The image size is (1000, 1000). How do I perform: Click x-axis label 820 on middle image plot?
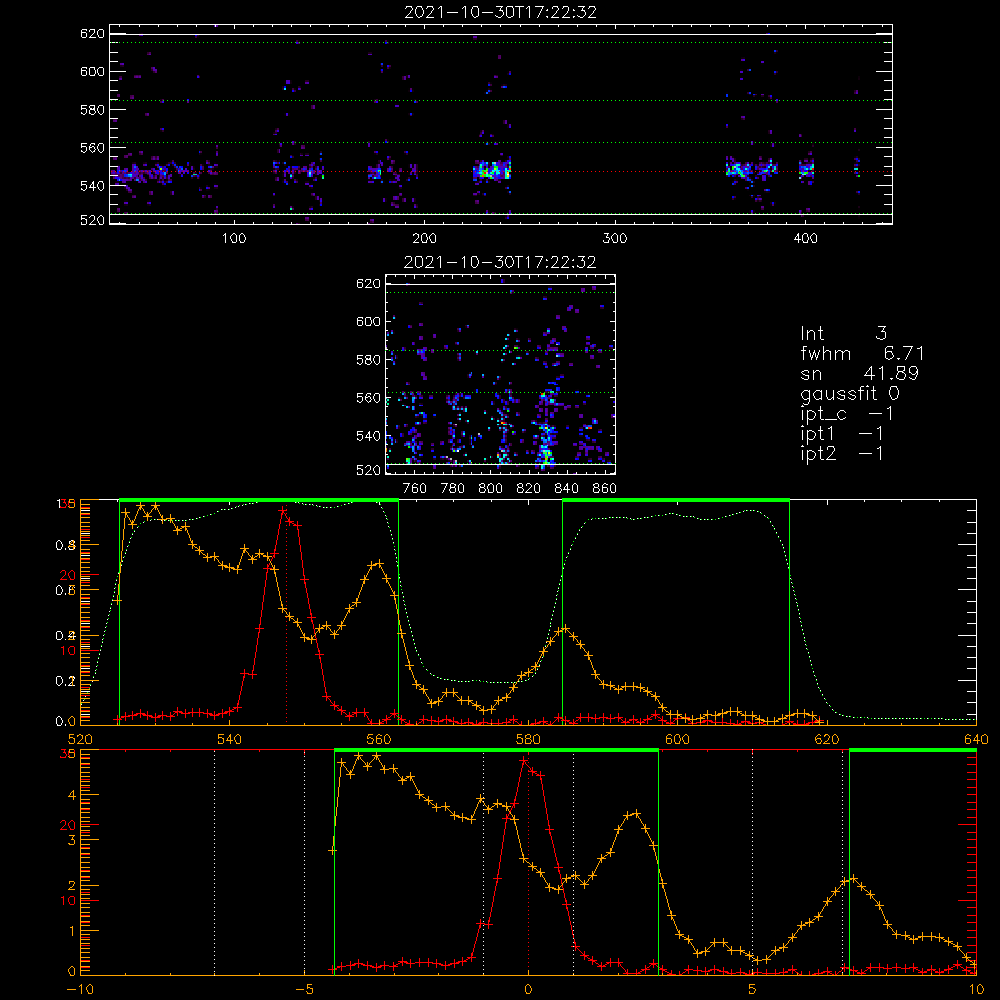(528, 489)
